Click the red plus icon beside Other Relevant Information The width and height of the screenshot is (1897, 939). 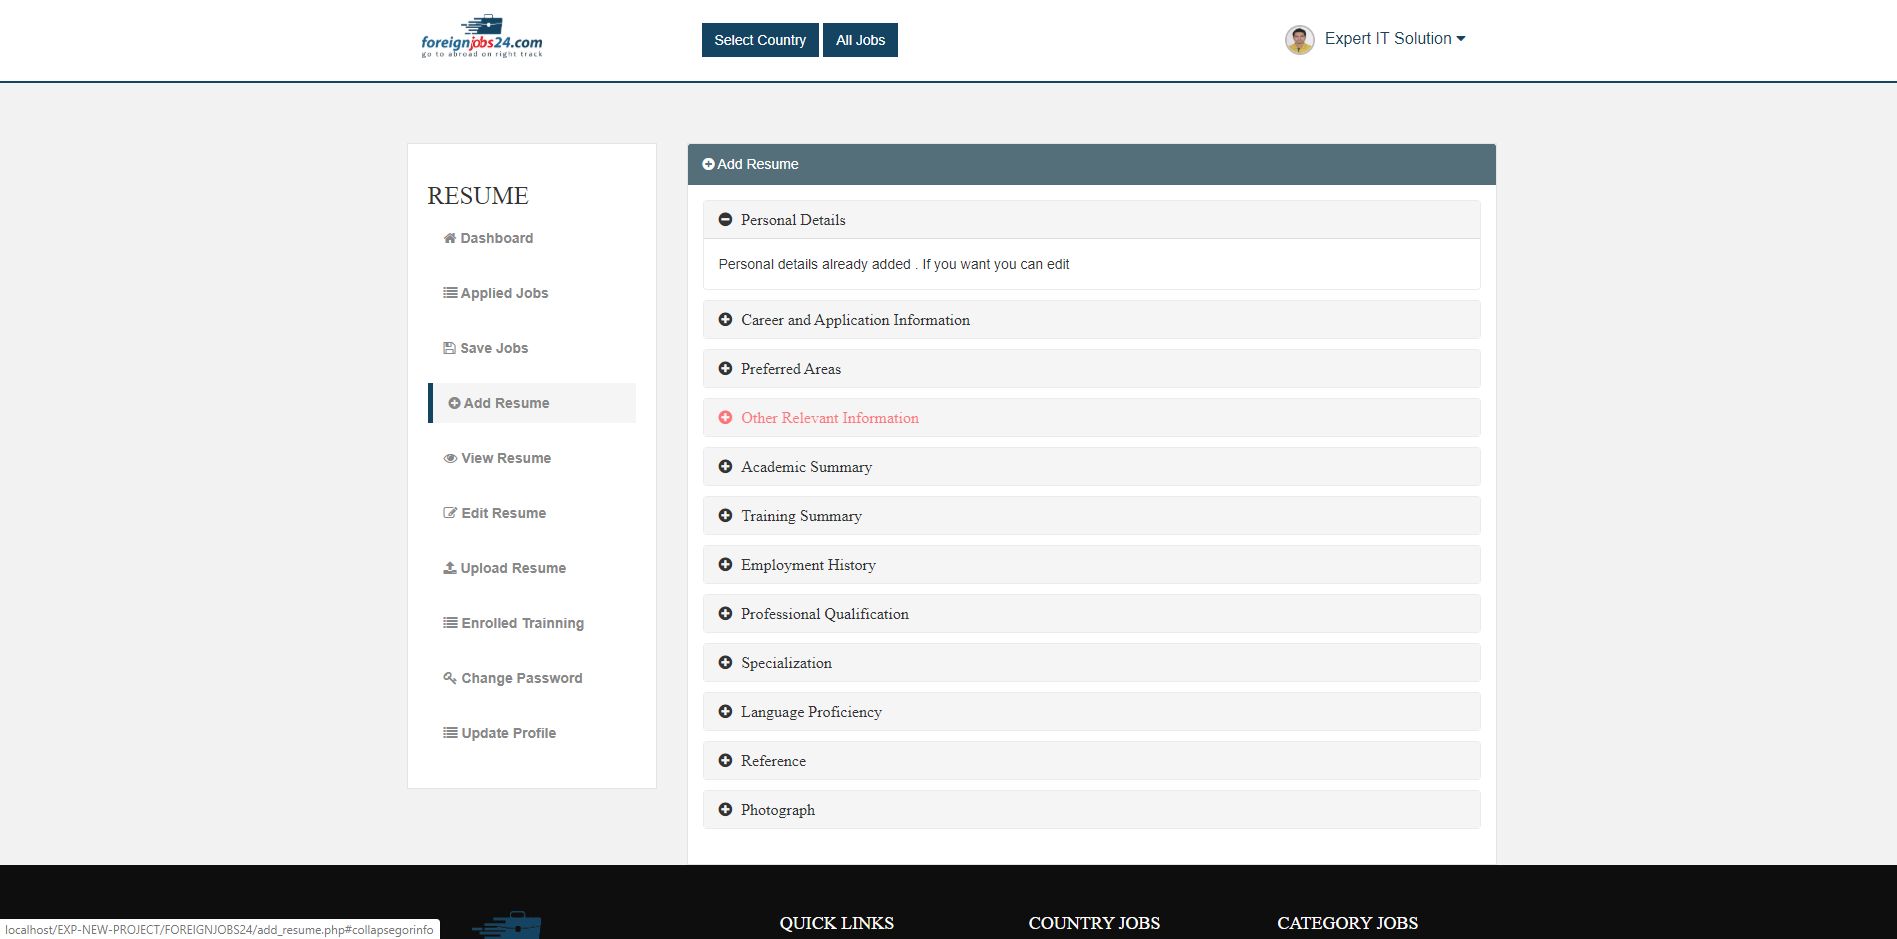pyautogui.click(x=725, y=417)
